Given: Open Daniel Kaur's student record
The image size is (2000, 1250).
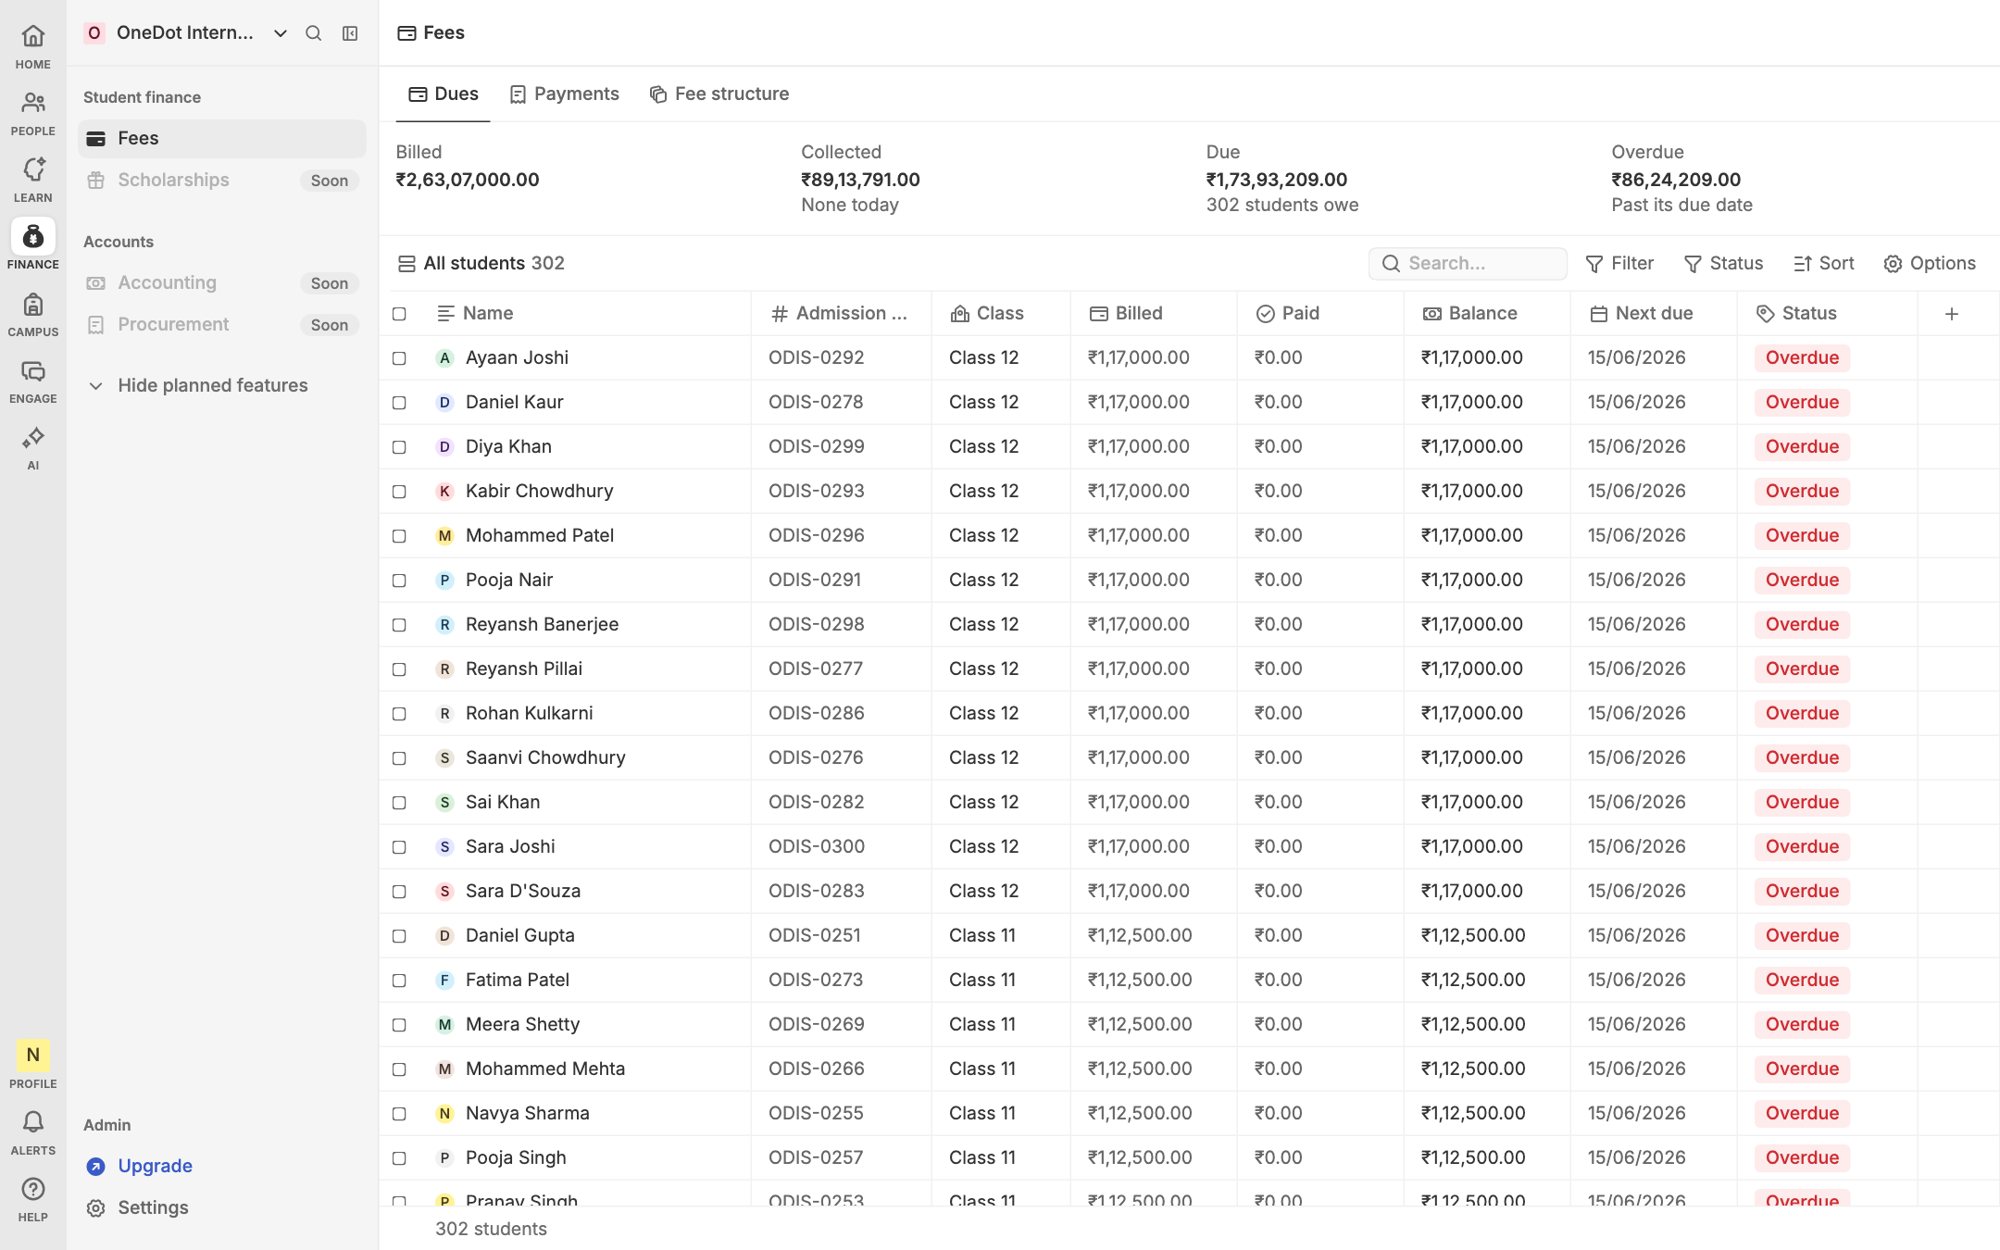Looking at the screenshot, I should (x=514, y=402).
